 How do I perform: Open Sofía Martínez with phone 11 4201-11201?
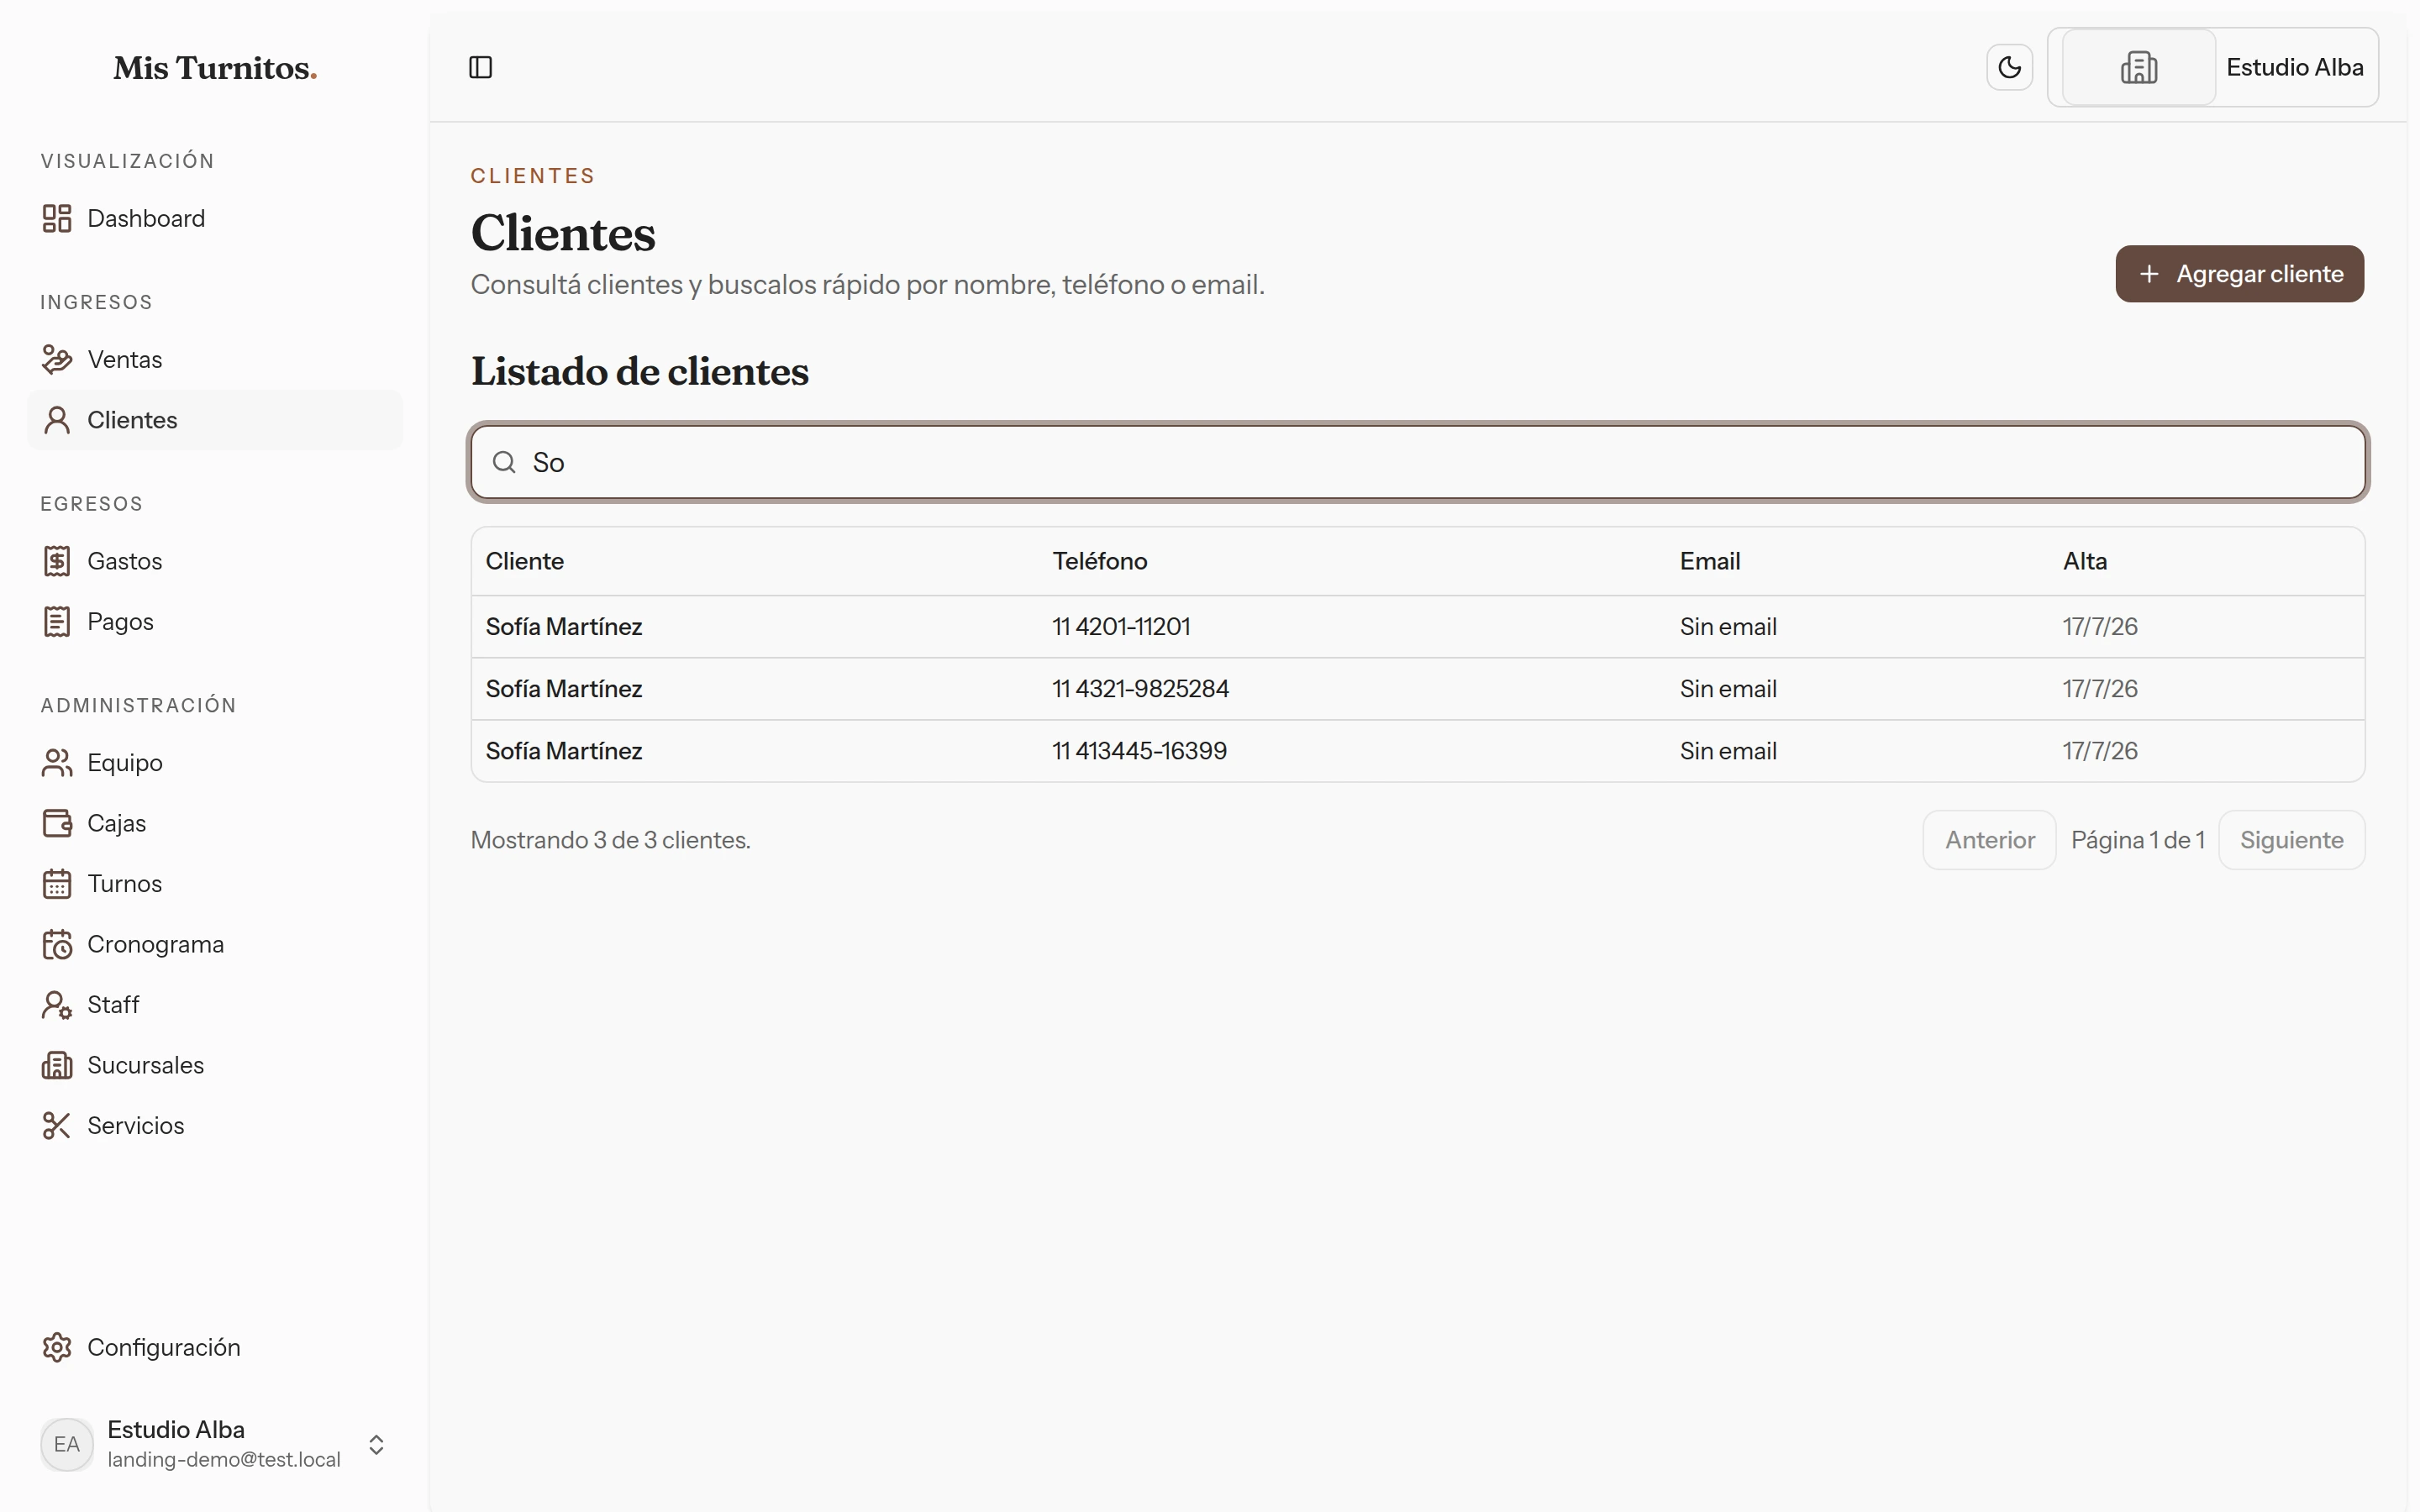(1418, 627)
